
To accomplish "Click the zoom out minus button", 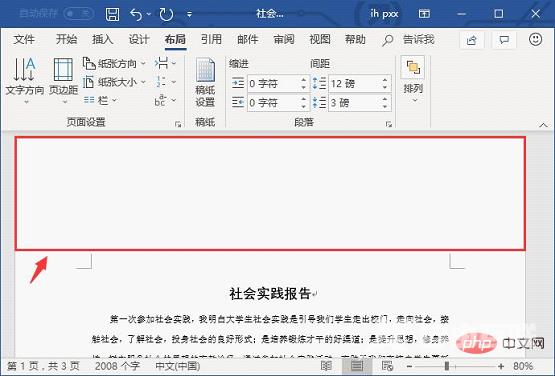I will pos(409,366).
